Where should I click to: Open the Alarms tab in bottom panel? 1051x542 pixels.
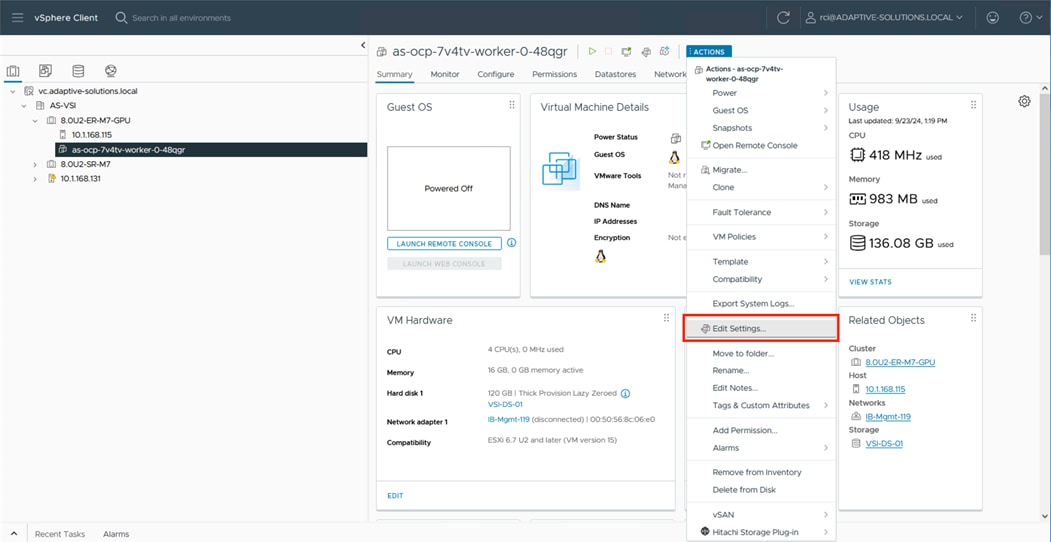(116, 534)
